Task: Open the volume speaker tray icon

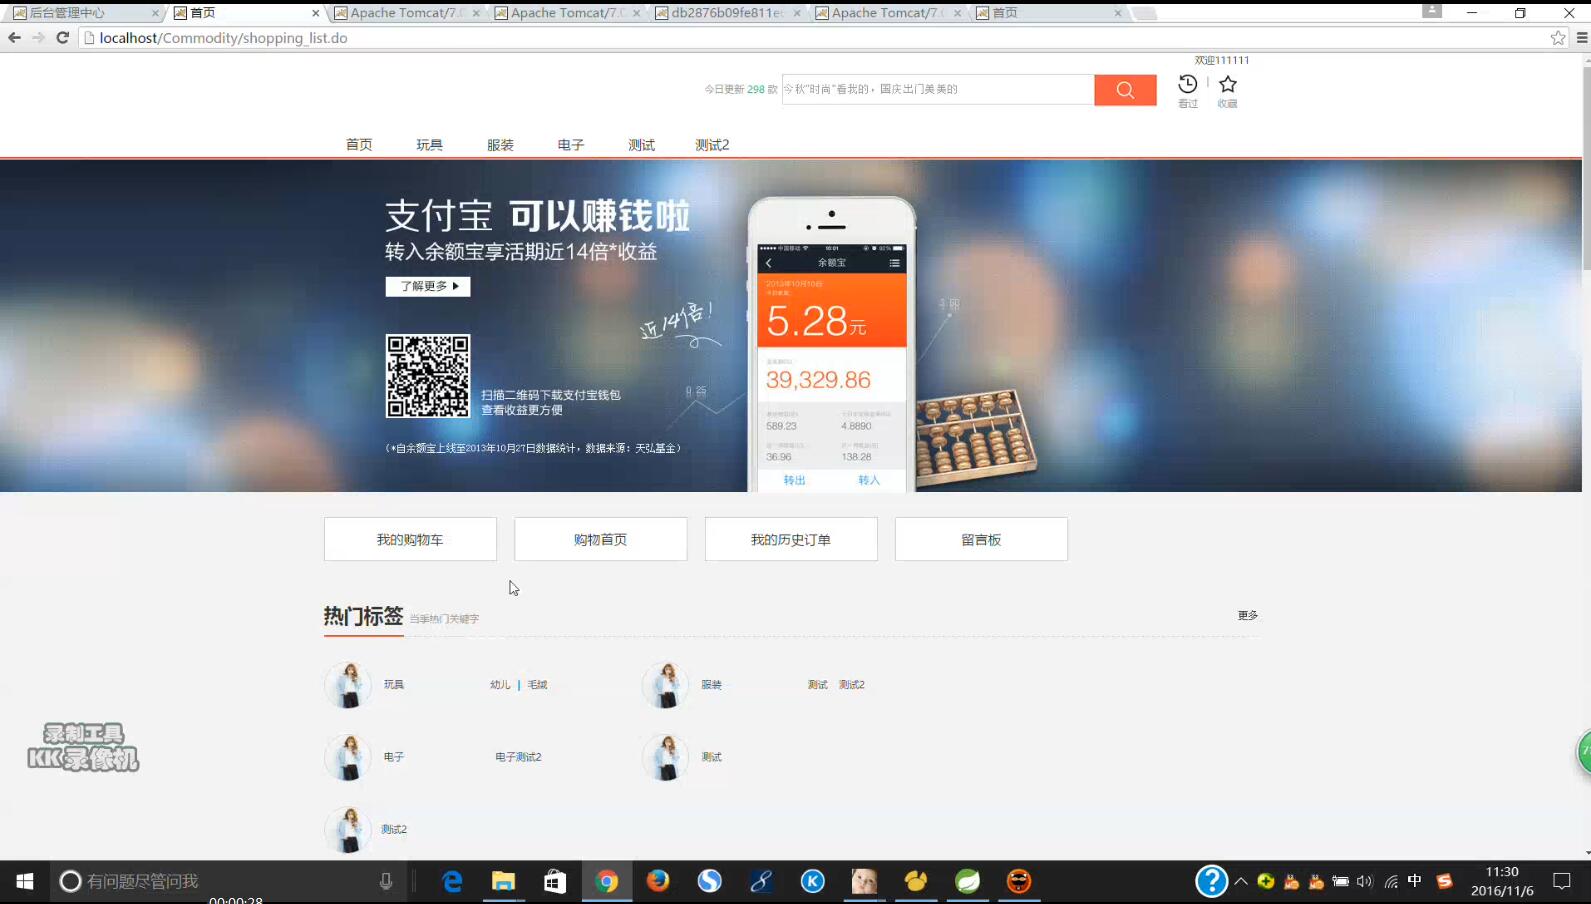Action: pyautogui.click(x=1365, y=881)
